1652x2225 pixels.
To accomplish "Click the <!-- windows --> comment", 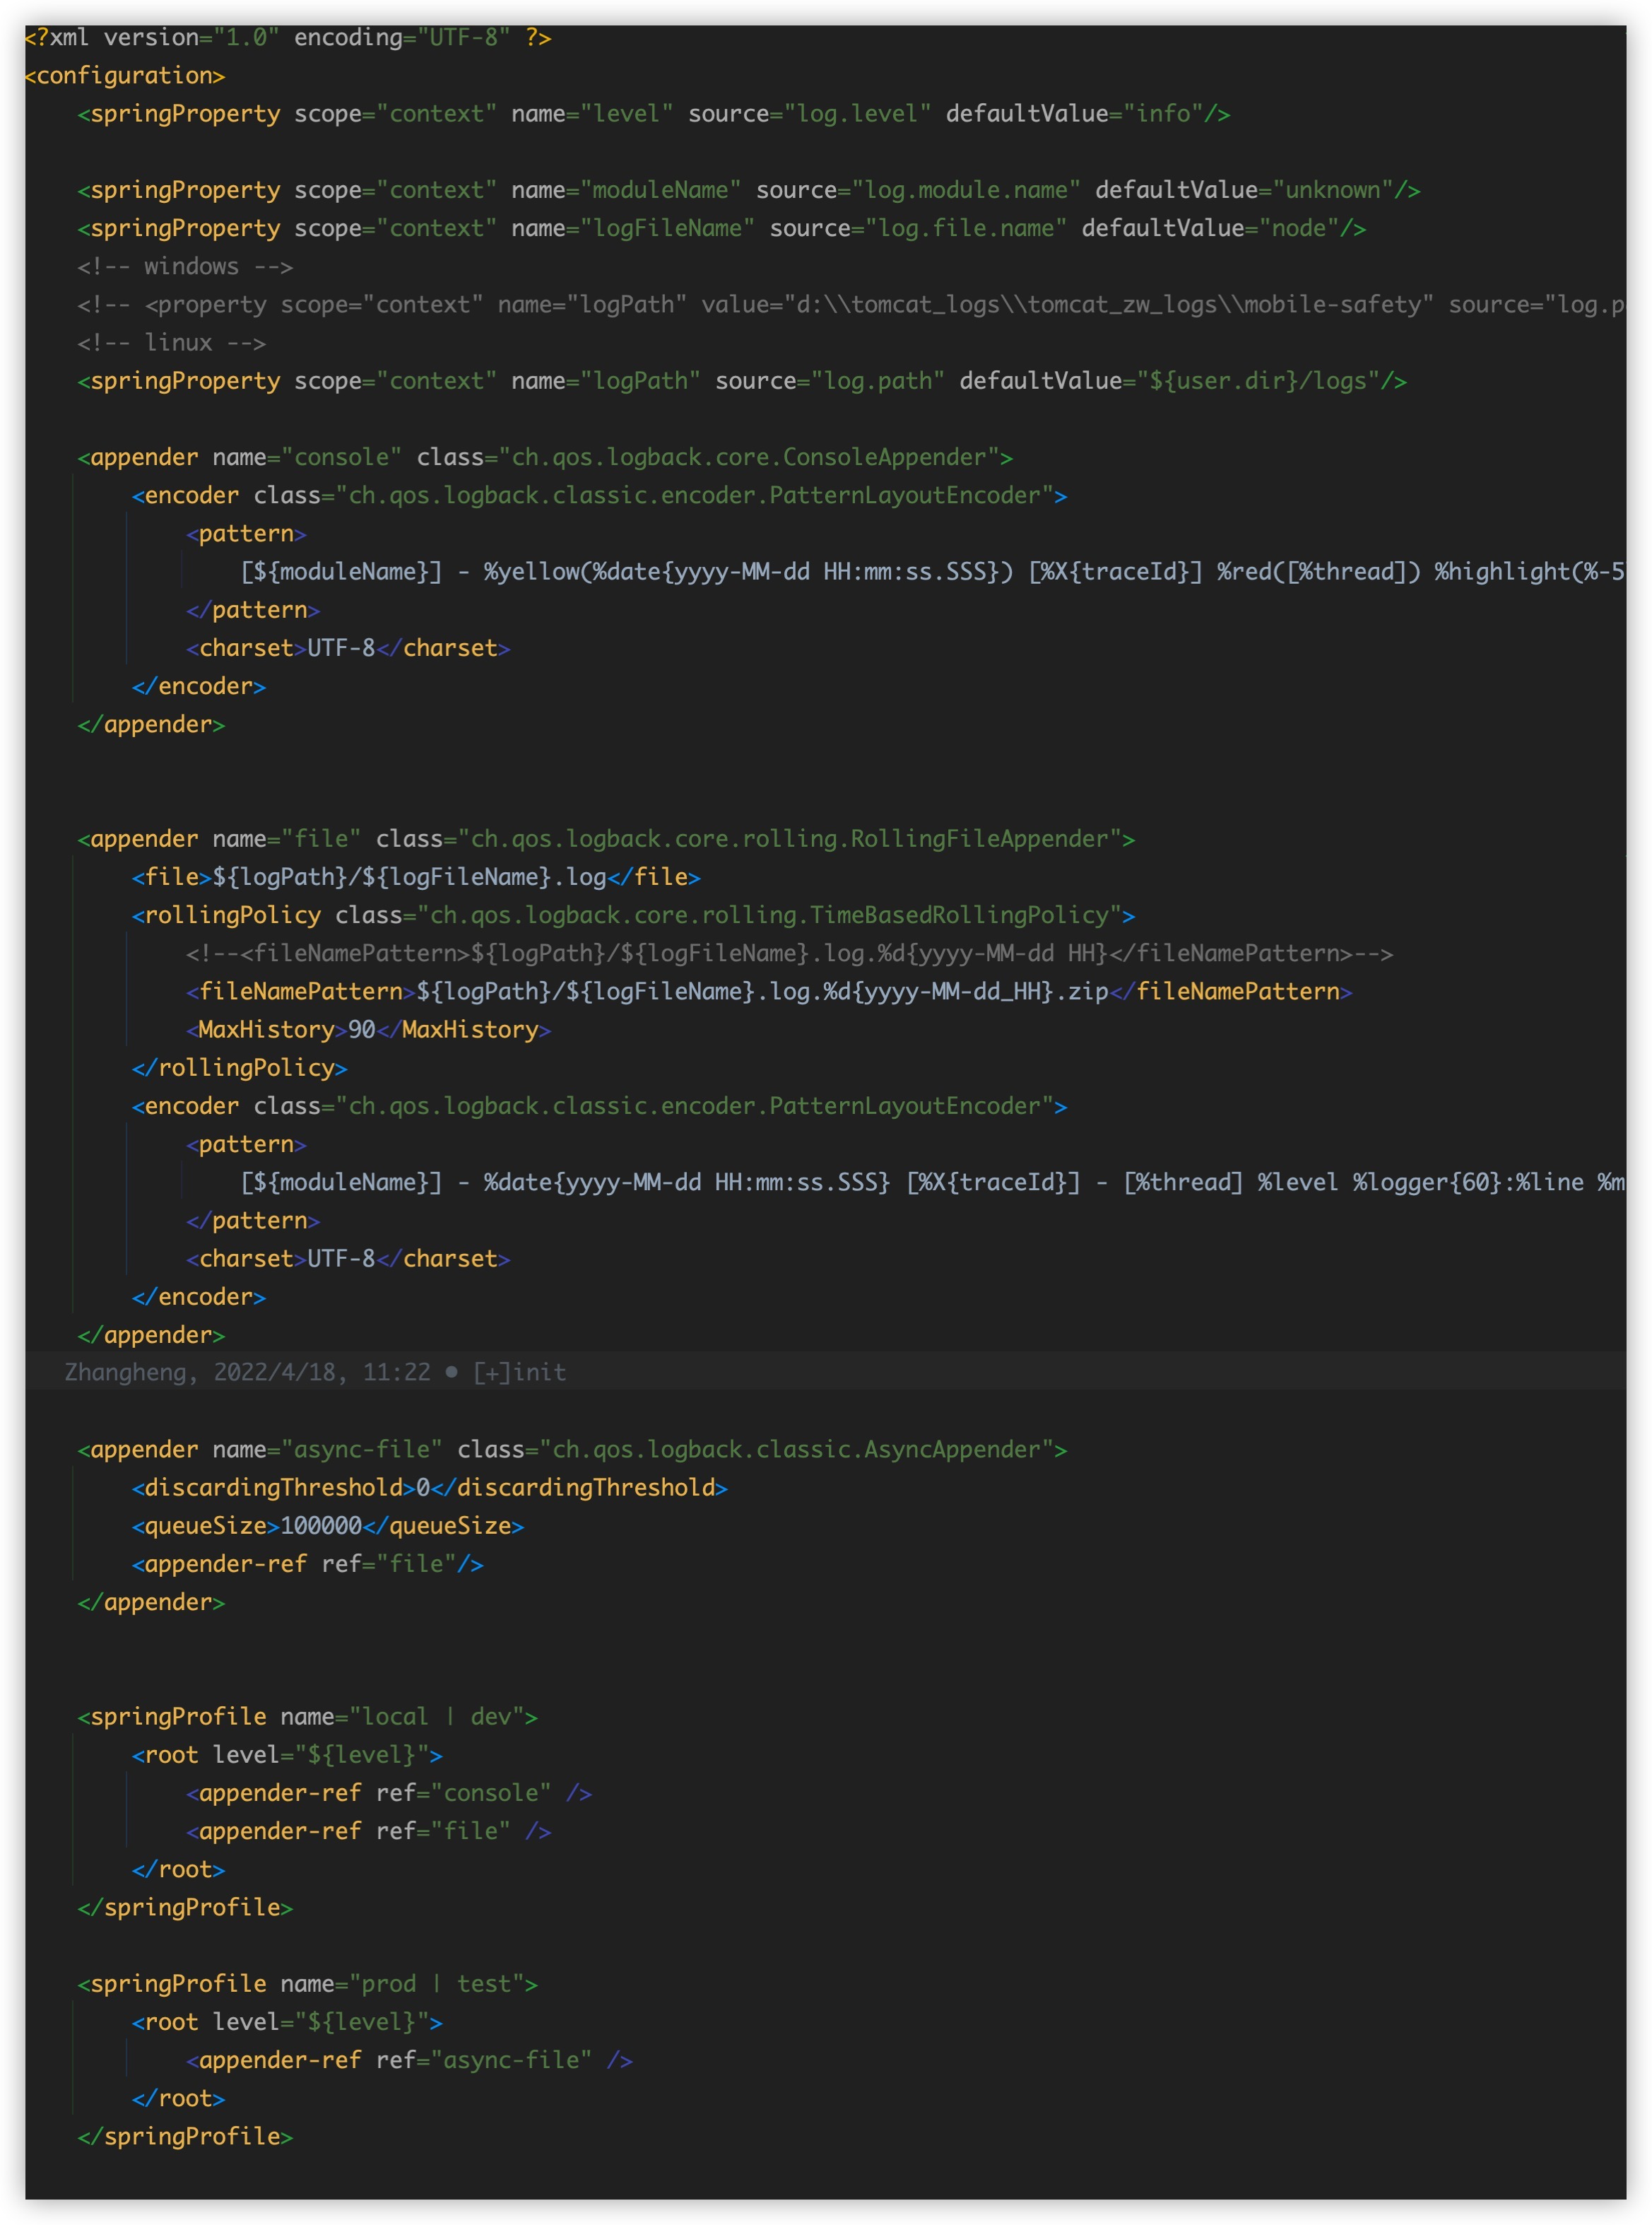I will (x=185, y=267).
